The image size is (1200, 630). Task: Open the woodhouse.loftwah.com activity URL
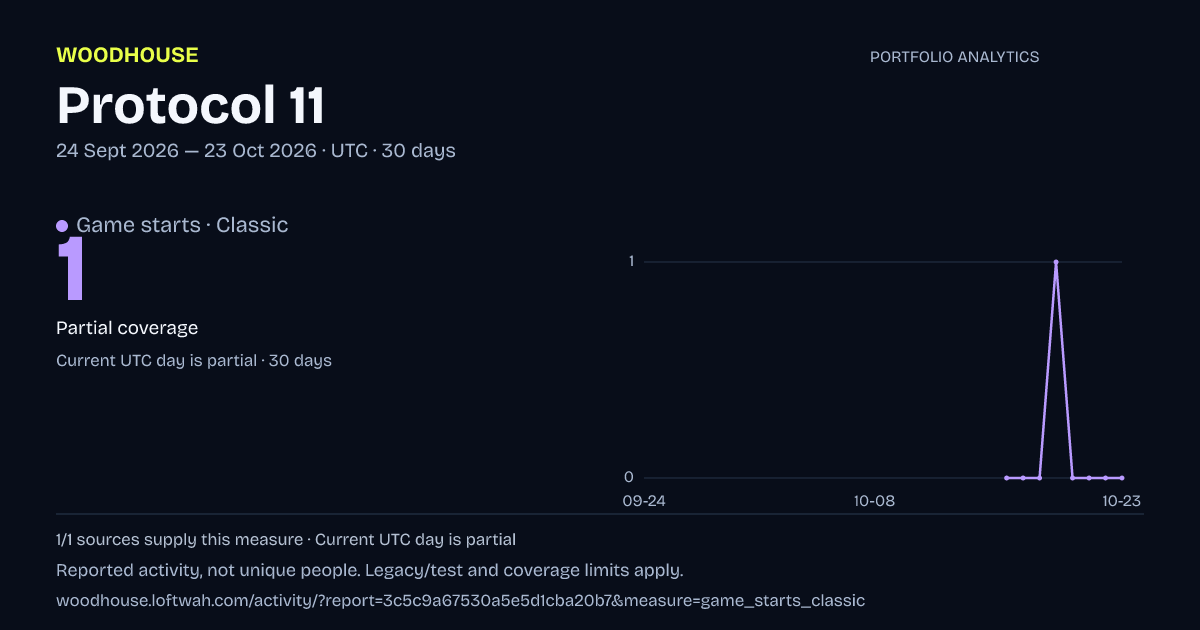click(x=460, y=601)
